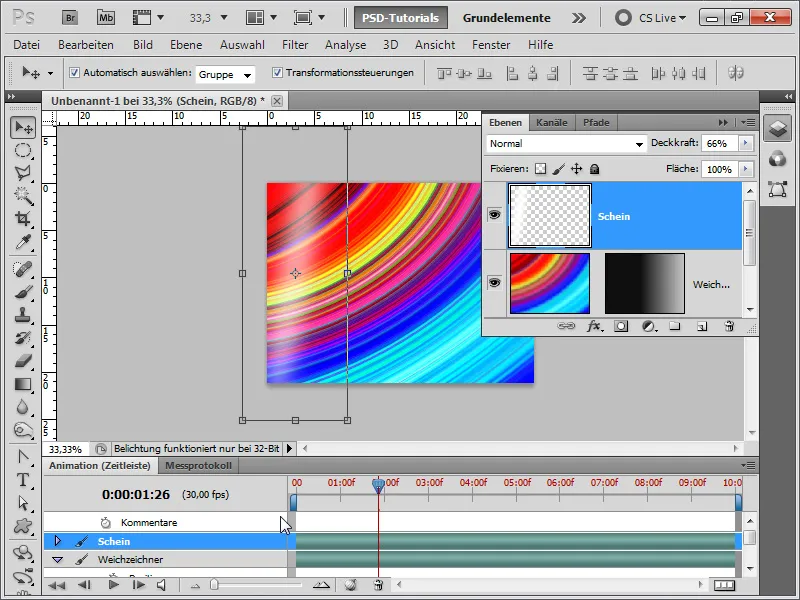Create a new layer

pos(702,326)
